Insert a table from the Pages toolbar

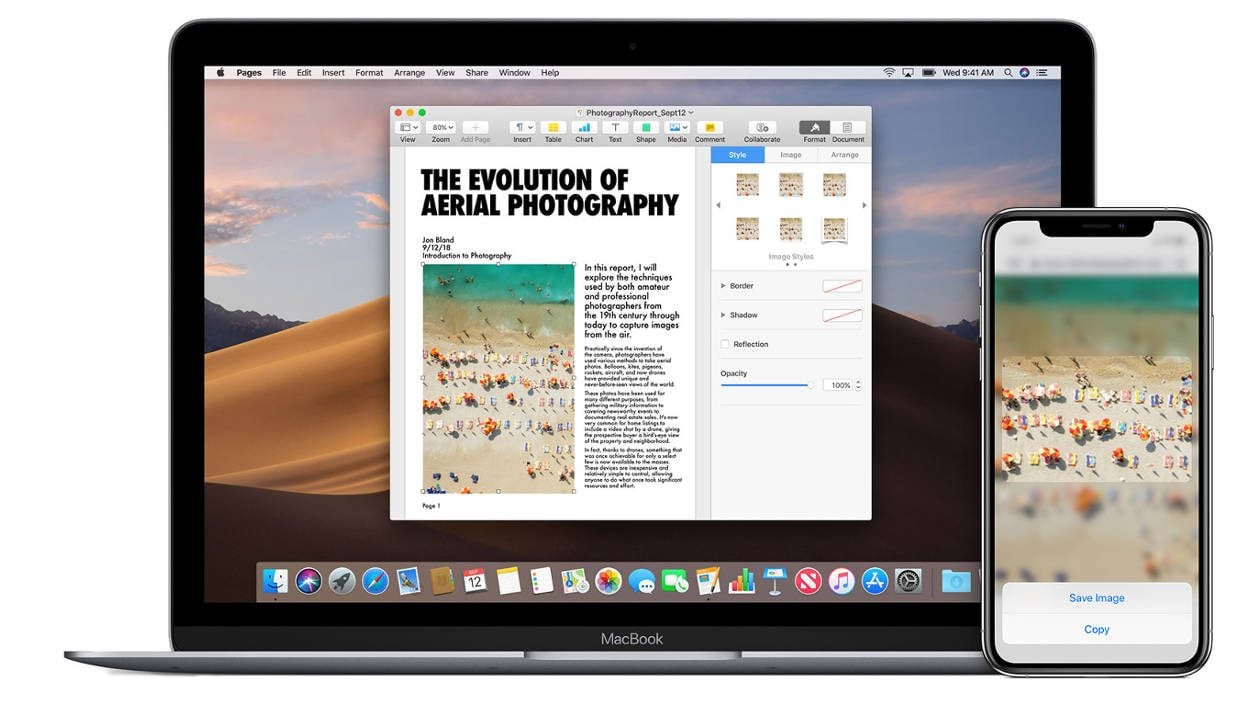pos(553,128)
